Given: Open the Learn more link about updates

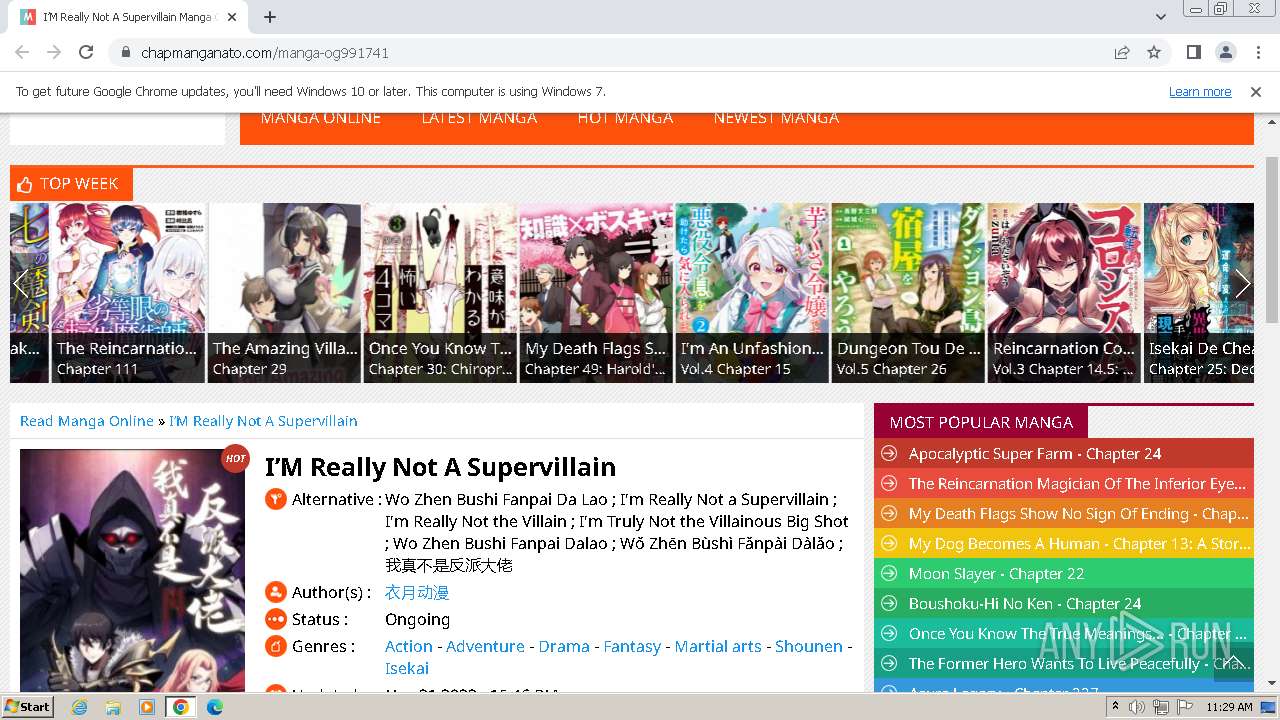Looking at the screenshot, I should (x=1200, y=91).
